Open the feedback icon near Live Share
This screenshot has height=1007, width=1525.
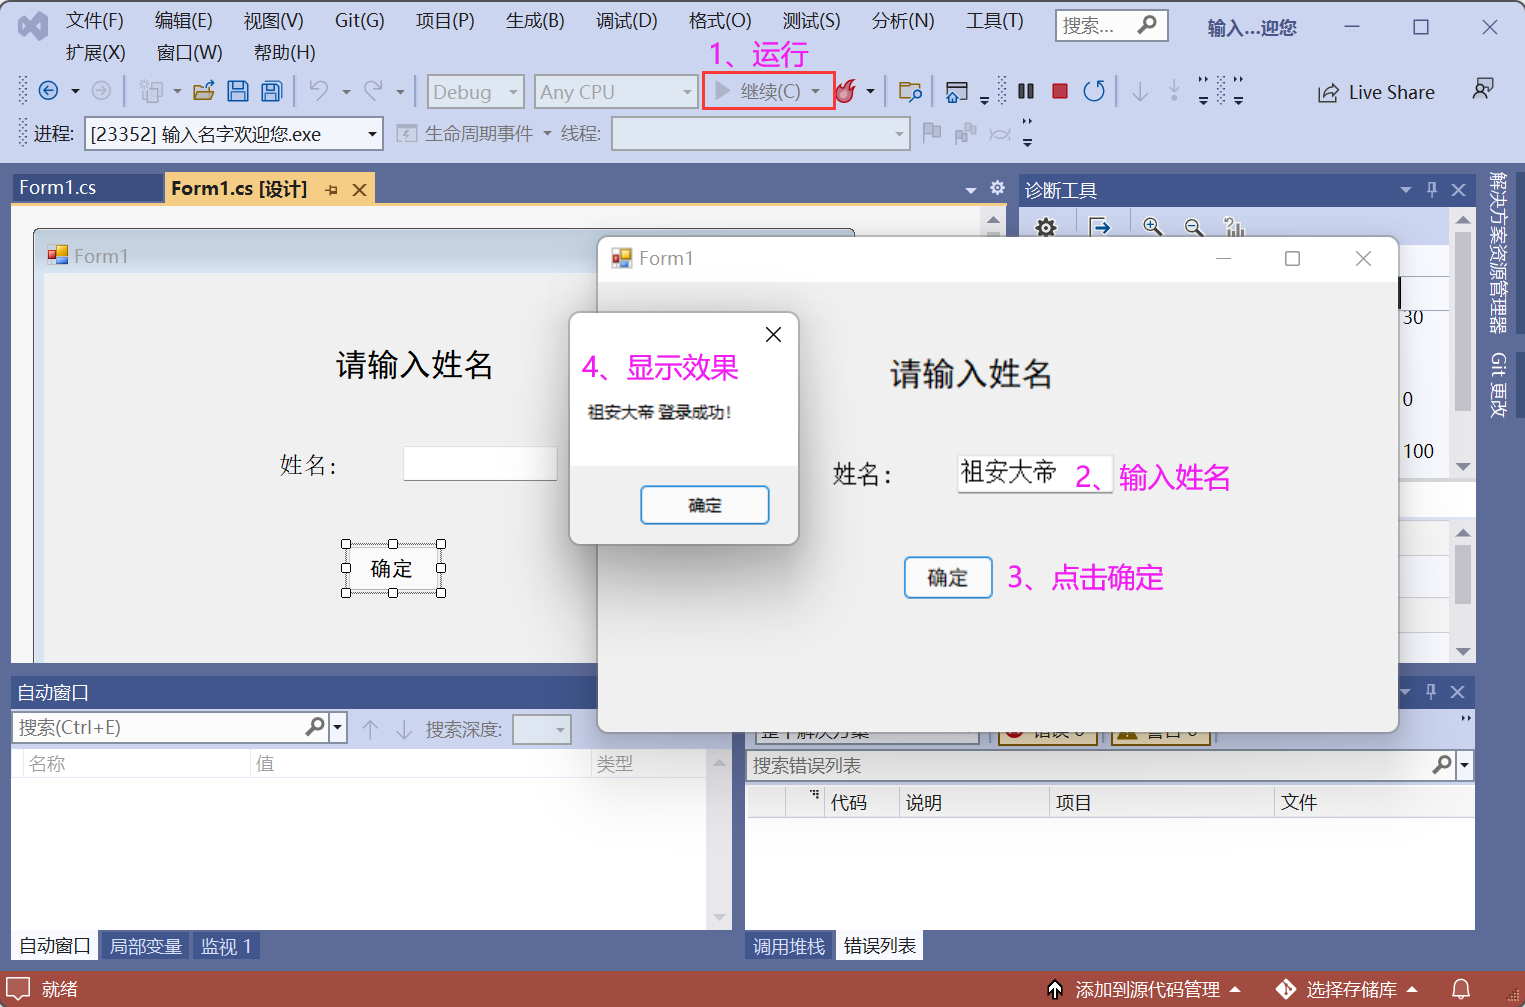tap(1483, 90)
